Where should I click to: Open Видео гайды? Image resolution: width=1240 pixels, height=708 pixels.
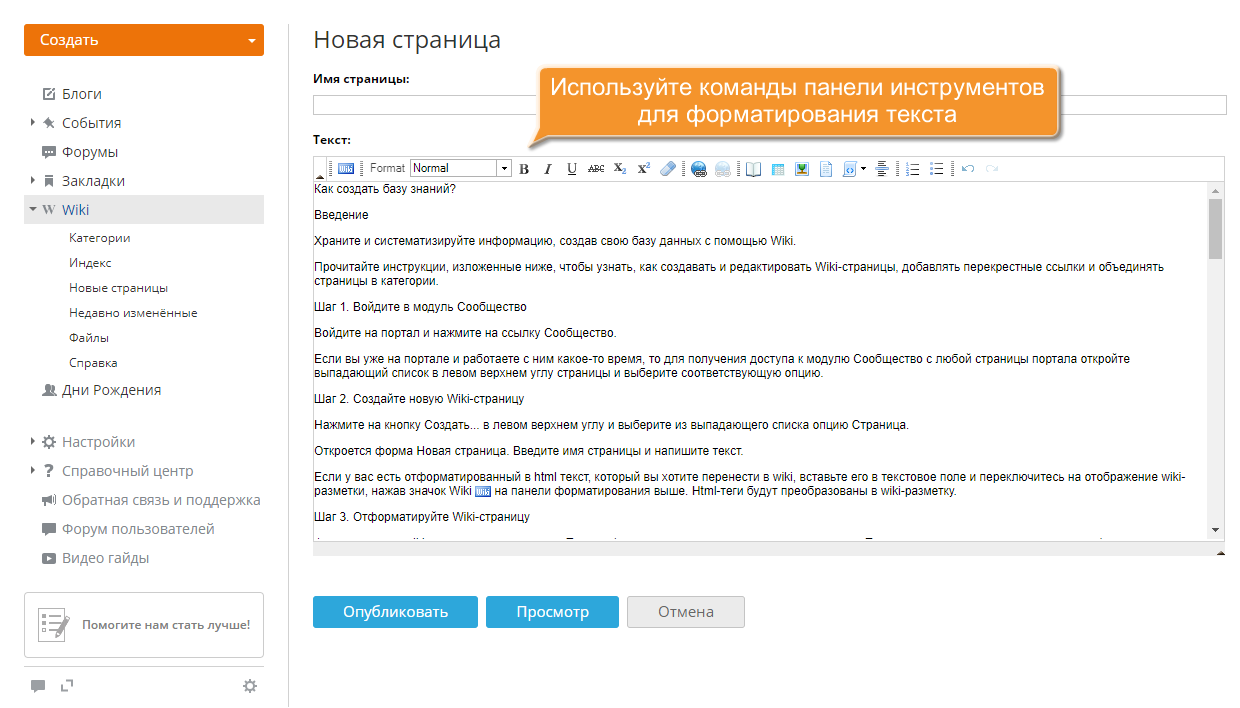click(x=106, y=558)
